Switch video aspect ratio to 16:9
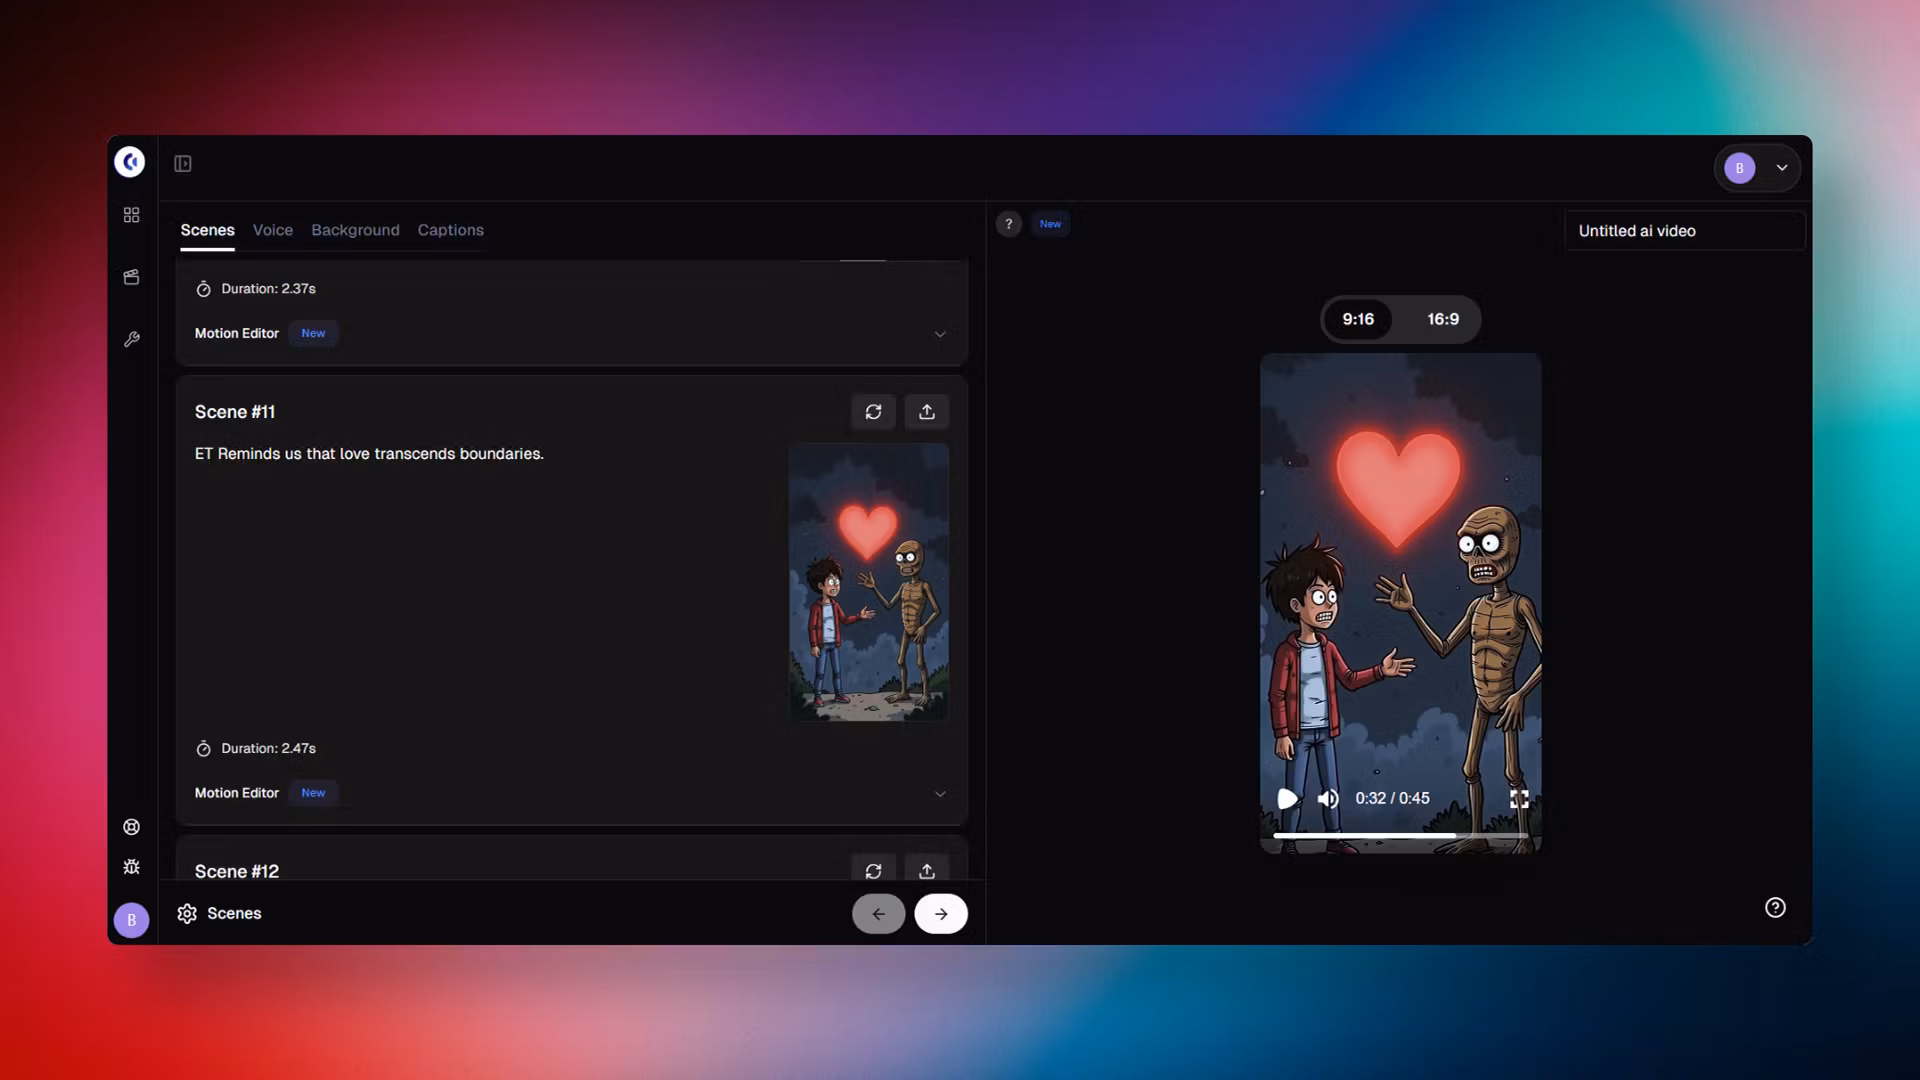The width and height of the screenshot is (1920, 1080). point(1442,319)
